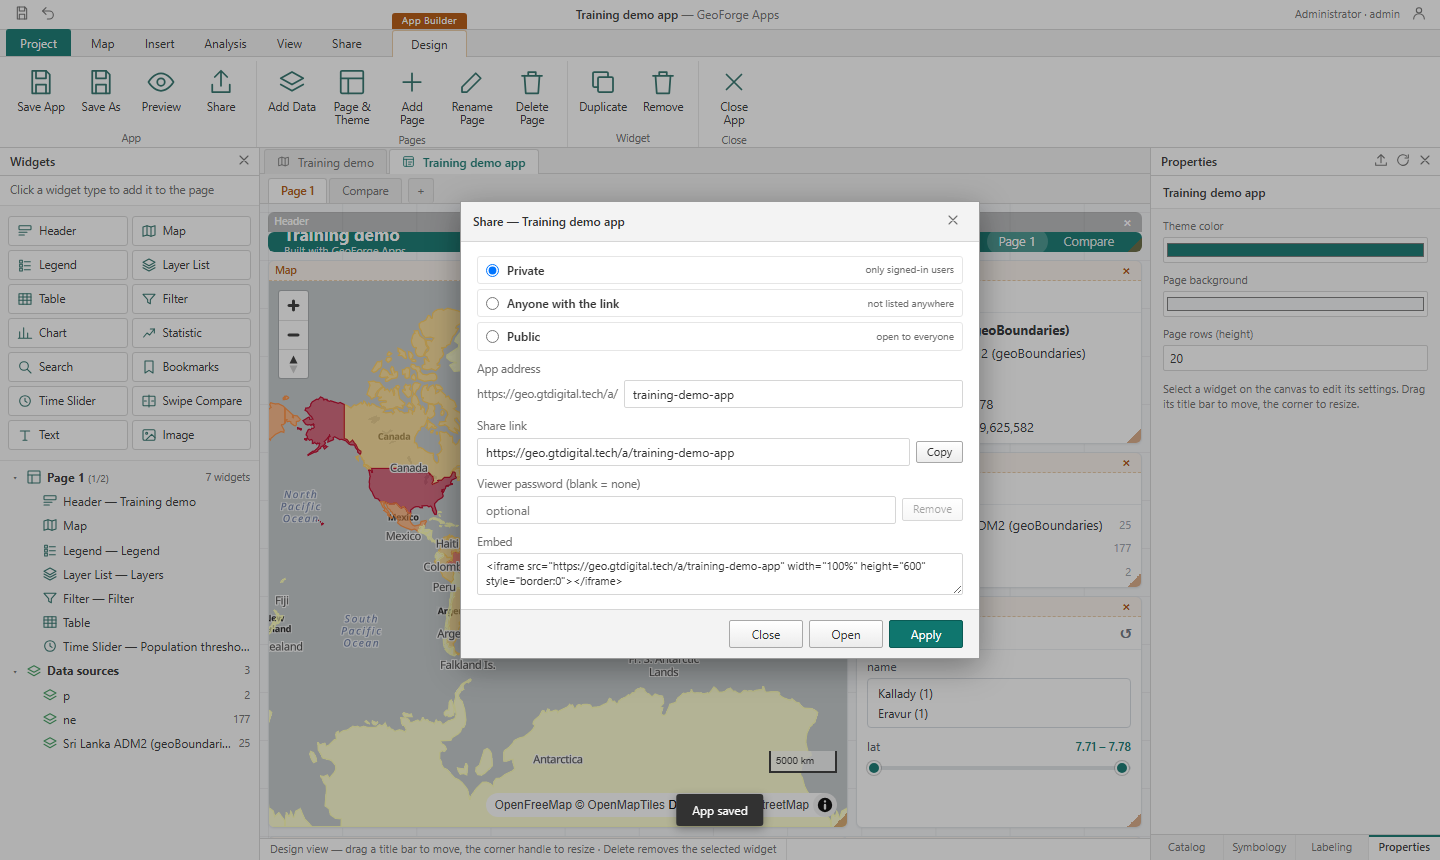Add a Swipe Compare widget
The image size is (1440, 860).
191,401
